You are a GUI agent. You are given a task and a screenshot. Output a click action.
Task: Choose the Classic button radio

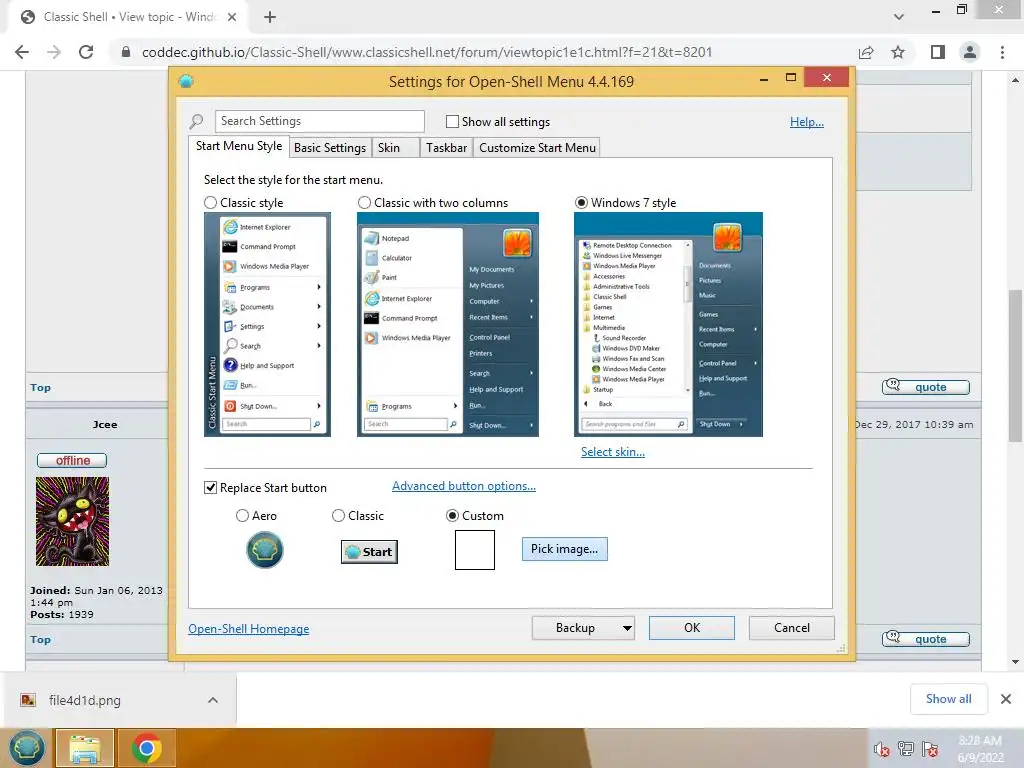(x=338, y=515)
